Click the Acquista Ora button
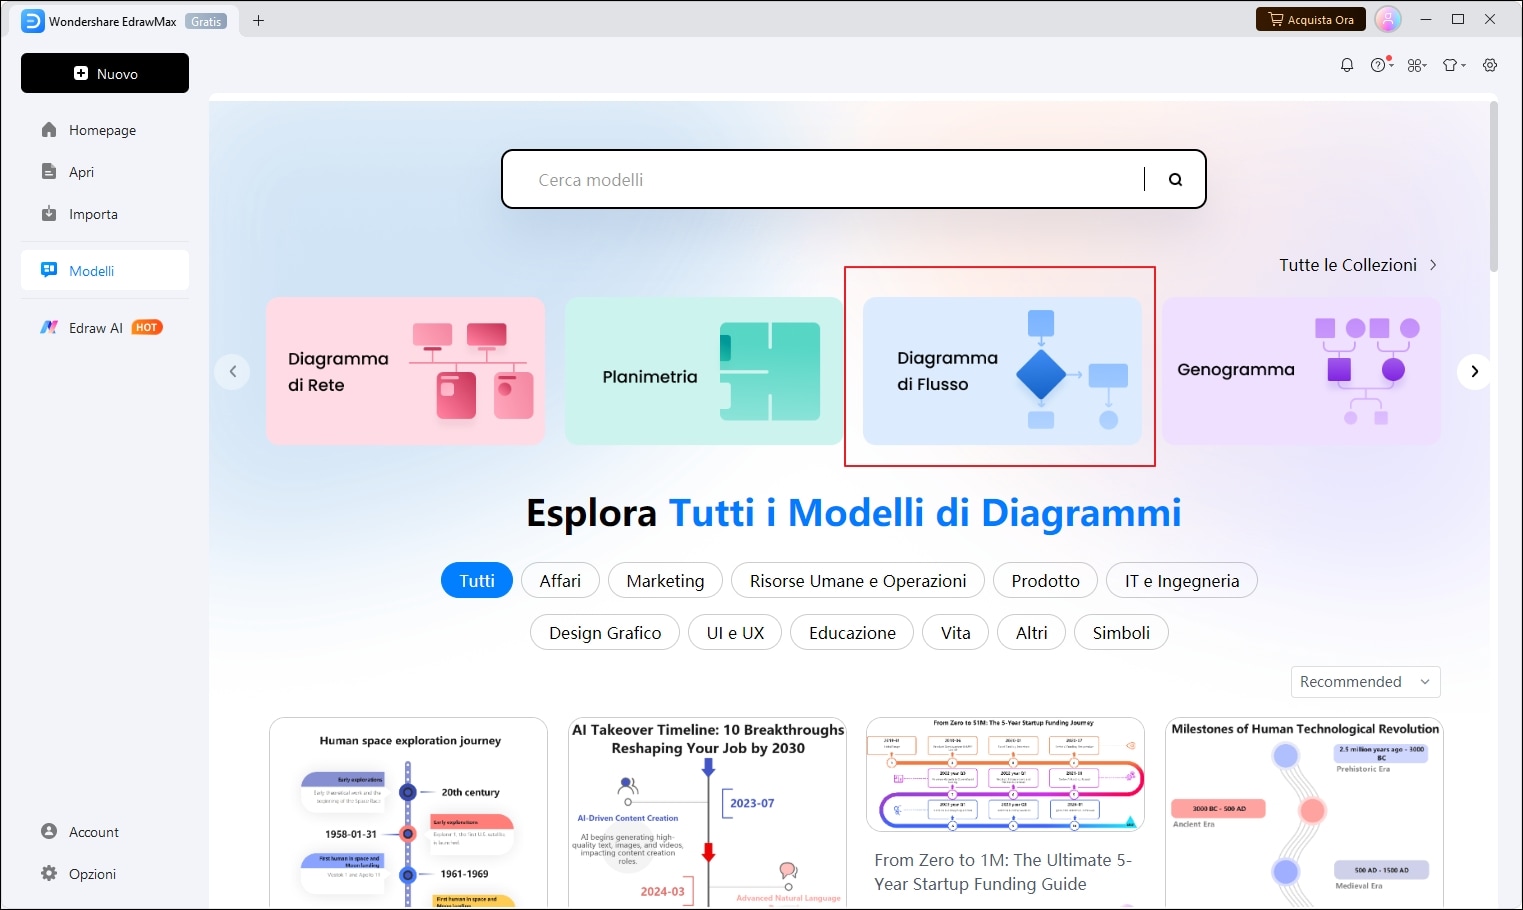 point(1310,20)
